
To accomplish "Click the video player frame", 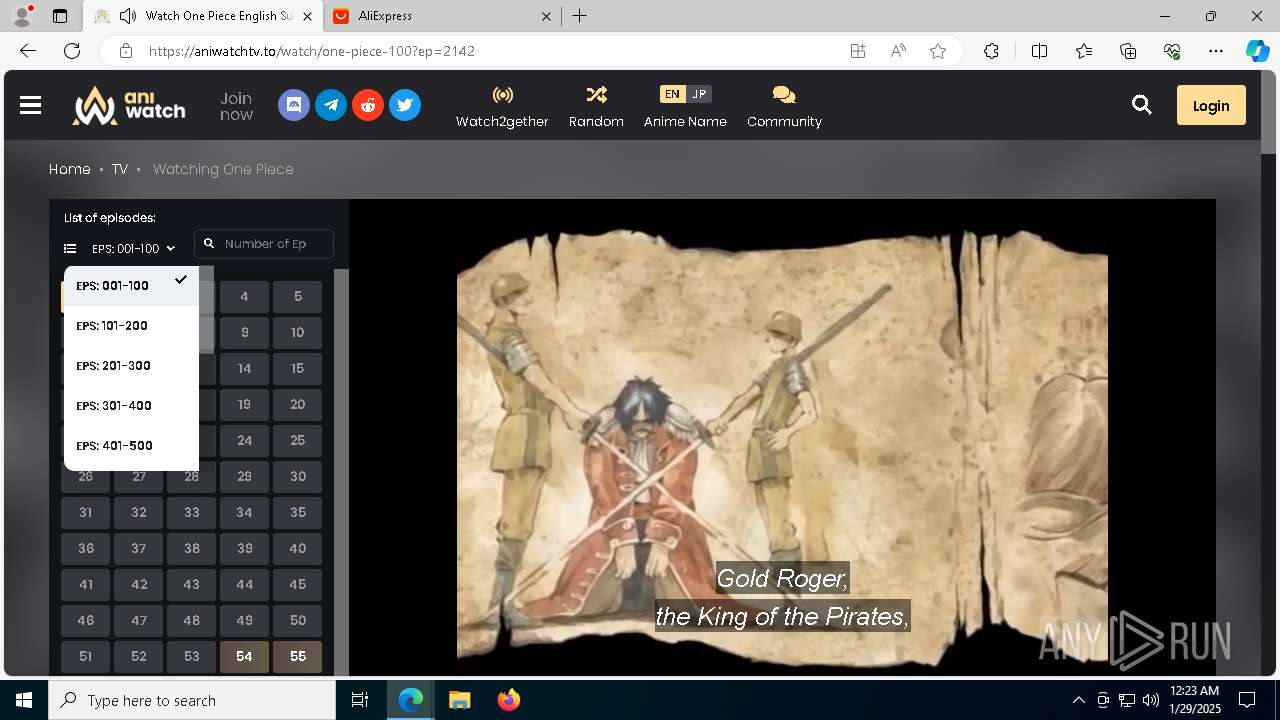I will [782, 438].
